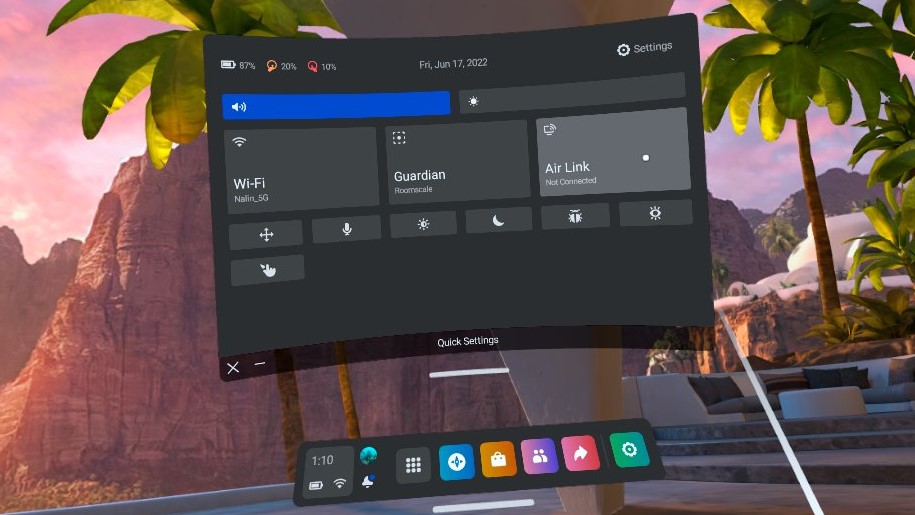Click the Wi-Fi icon in dock status
915x515 pixels.
tap(340, 484)
